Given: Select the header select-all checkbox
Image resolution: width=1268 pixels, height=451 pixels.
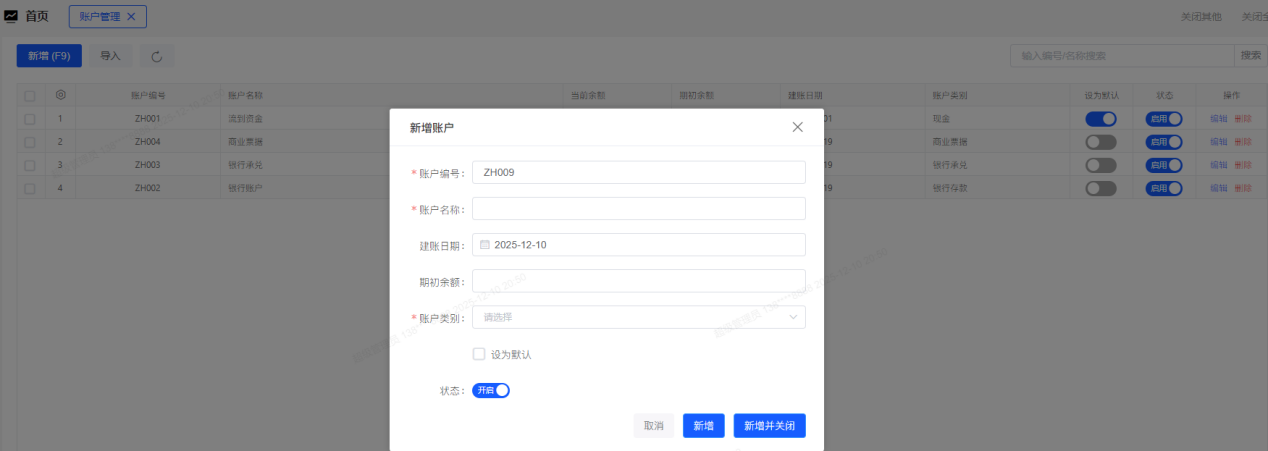Looking at the screenshot, I should (30, 96).
